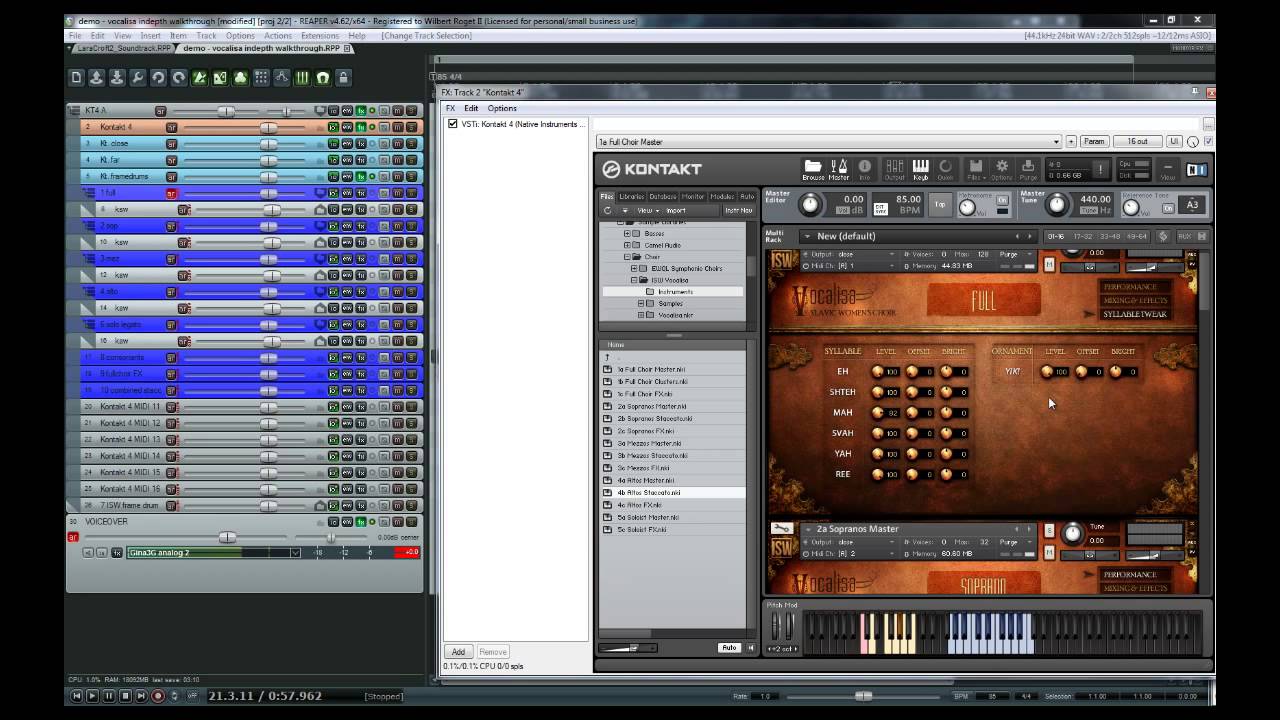This screenshot has width=1280, height=720.
Task: Click the transport Record button
Action: [x=158, y=696]
